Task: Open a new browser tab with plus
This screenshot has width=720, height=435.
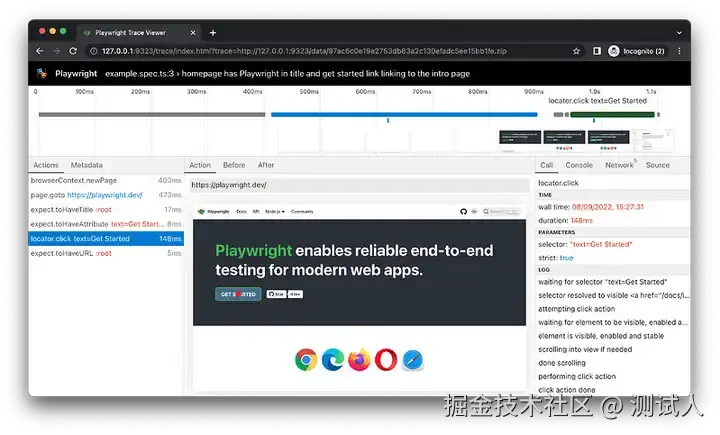Action: coord(213,33)
